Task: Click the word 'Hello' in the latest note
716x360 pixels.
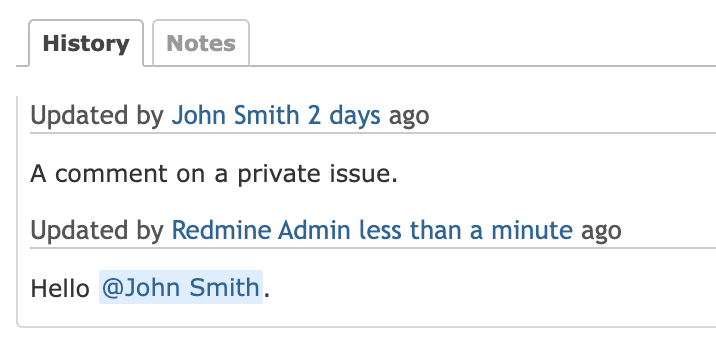Action: click(x=60, y=289)
